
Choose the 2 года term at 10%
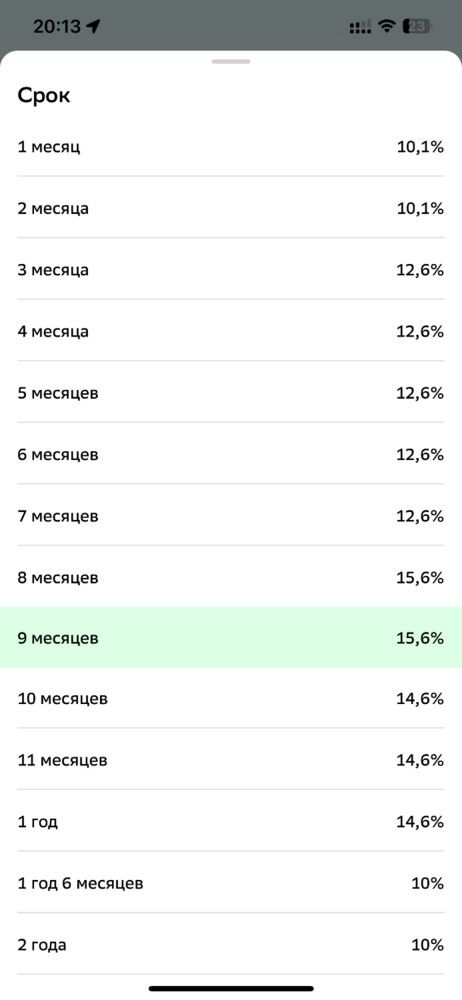click(231, 945)
